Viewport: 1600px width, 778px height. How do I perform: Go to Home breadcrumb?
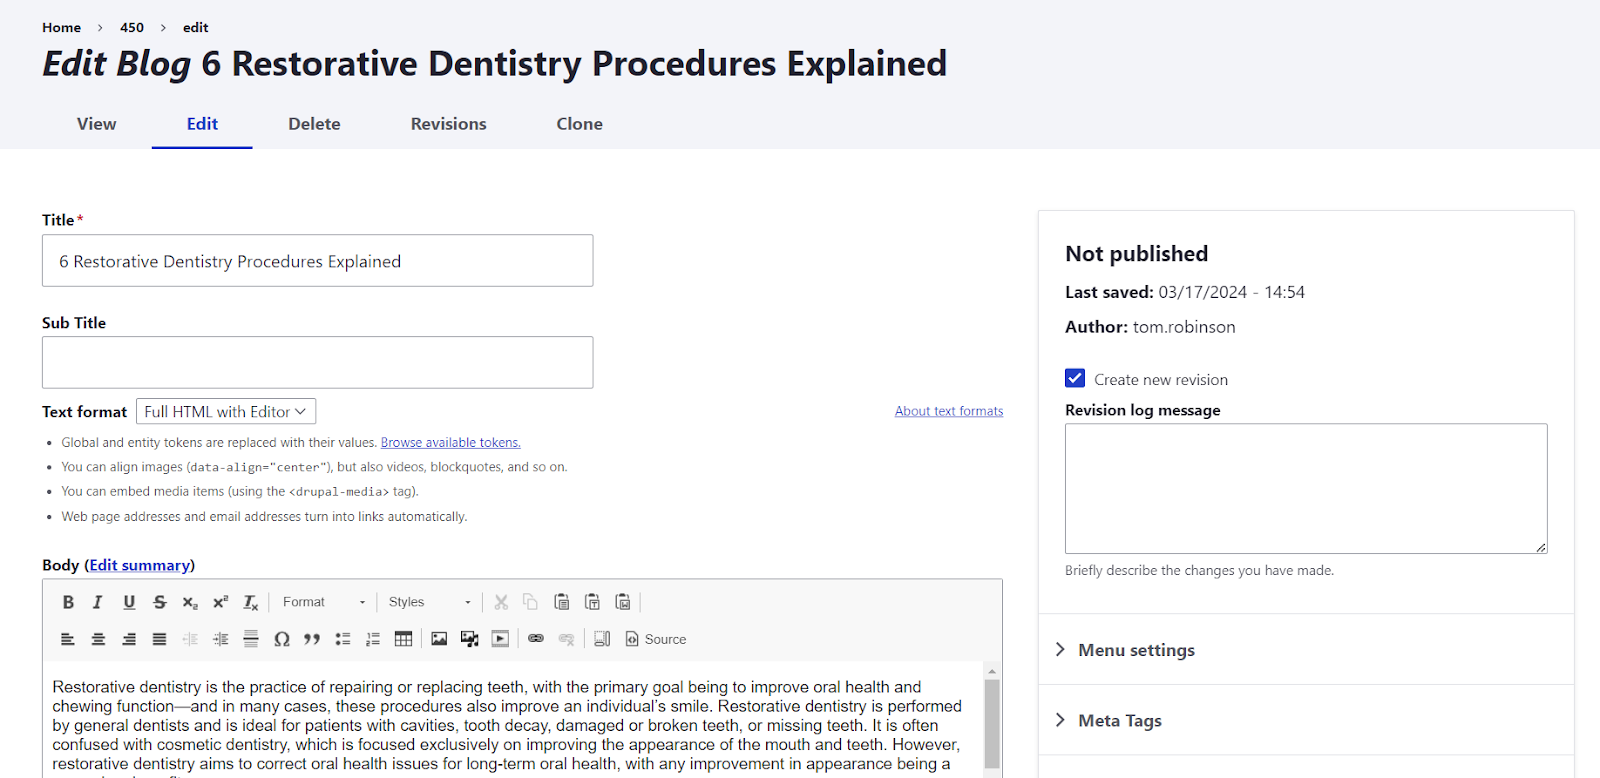tap(61, 28)
